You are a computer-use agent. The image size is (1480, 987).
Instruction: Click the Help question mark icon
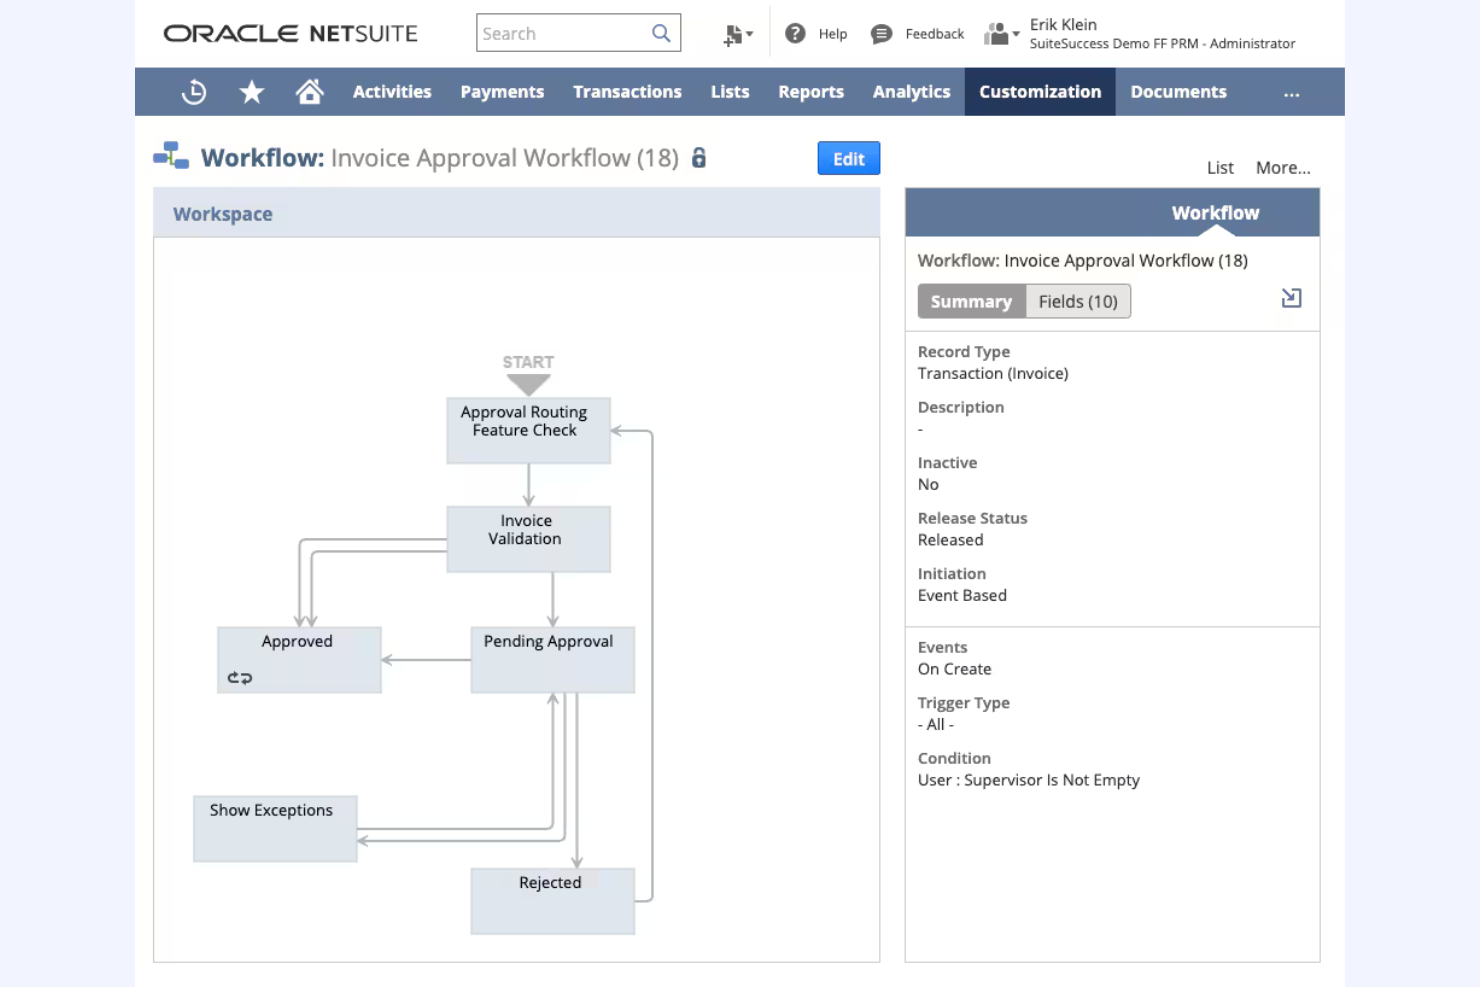coord(795,34)
